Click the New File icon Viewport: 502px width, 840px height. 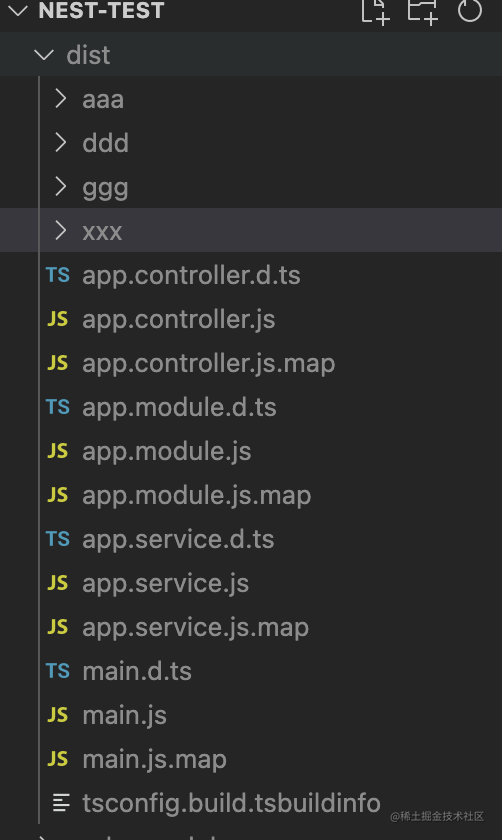coord(375,11)
